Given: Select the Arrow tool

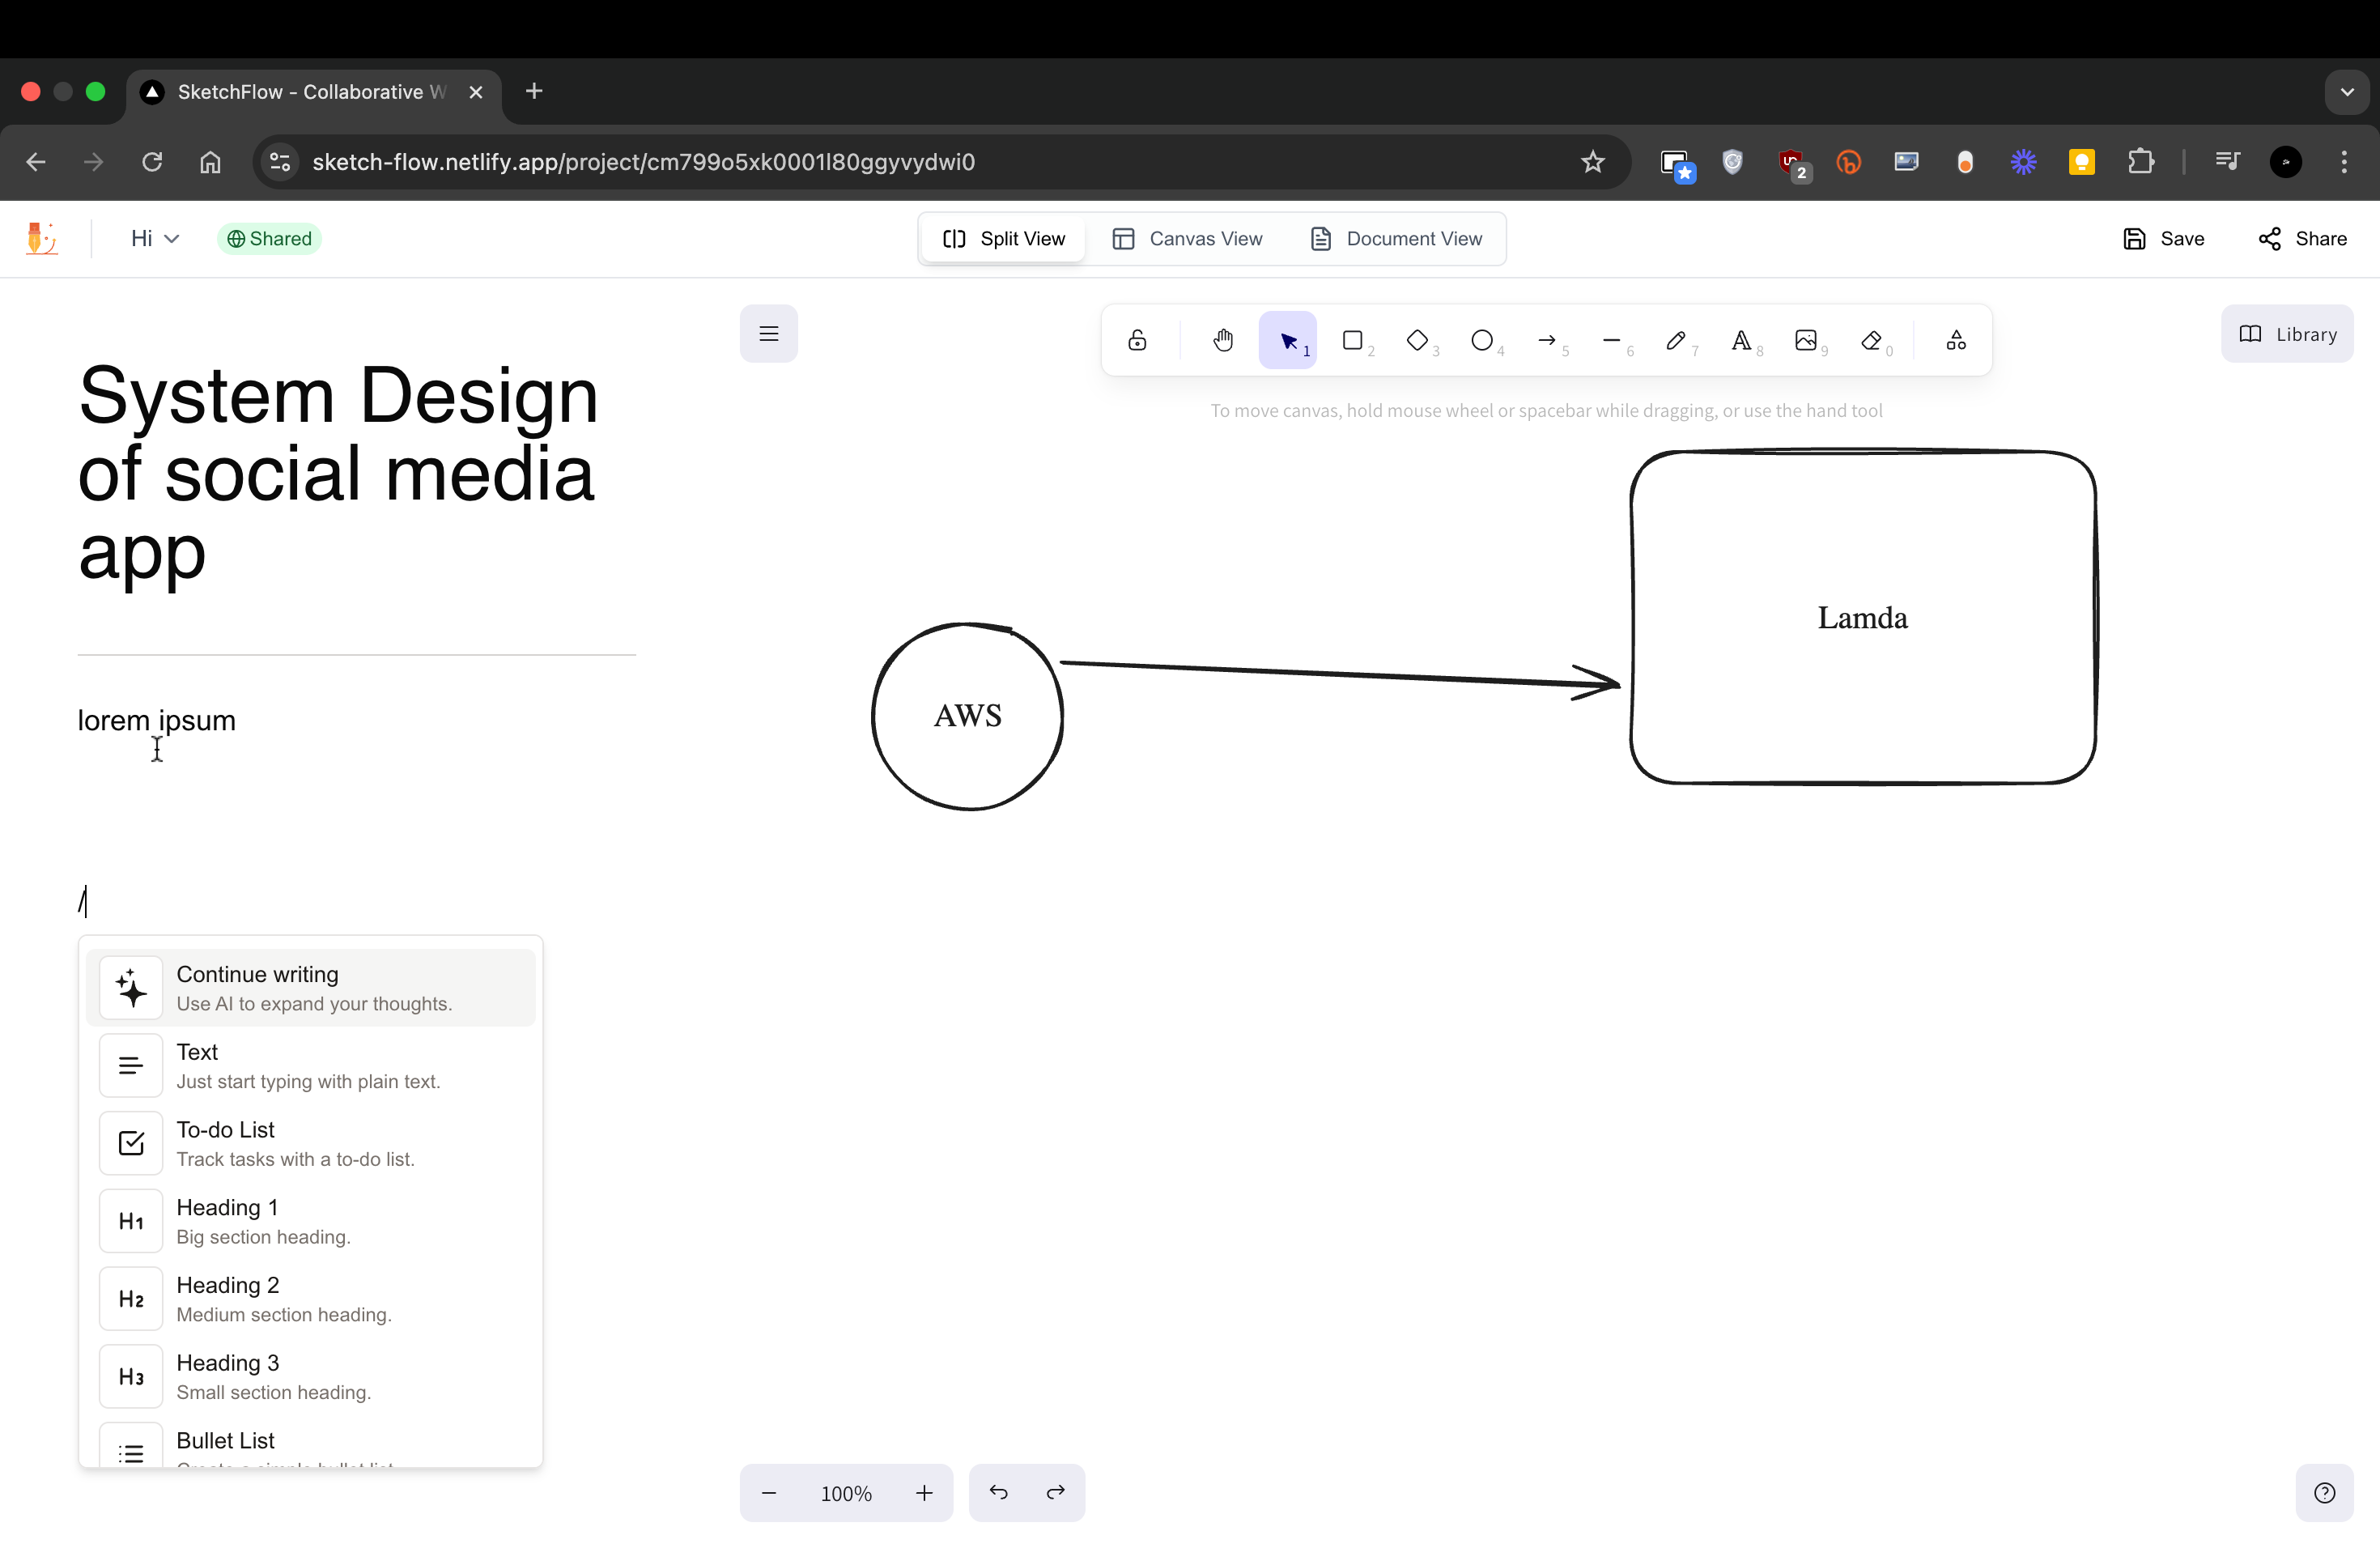Looking at the screenshot, I should [1547, 340].
